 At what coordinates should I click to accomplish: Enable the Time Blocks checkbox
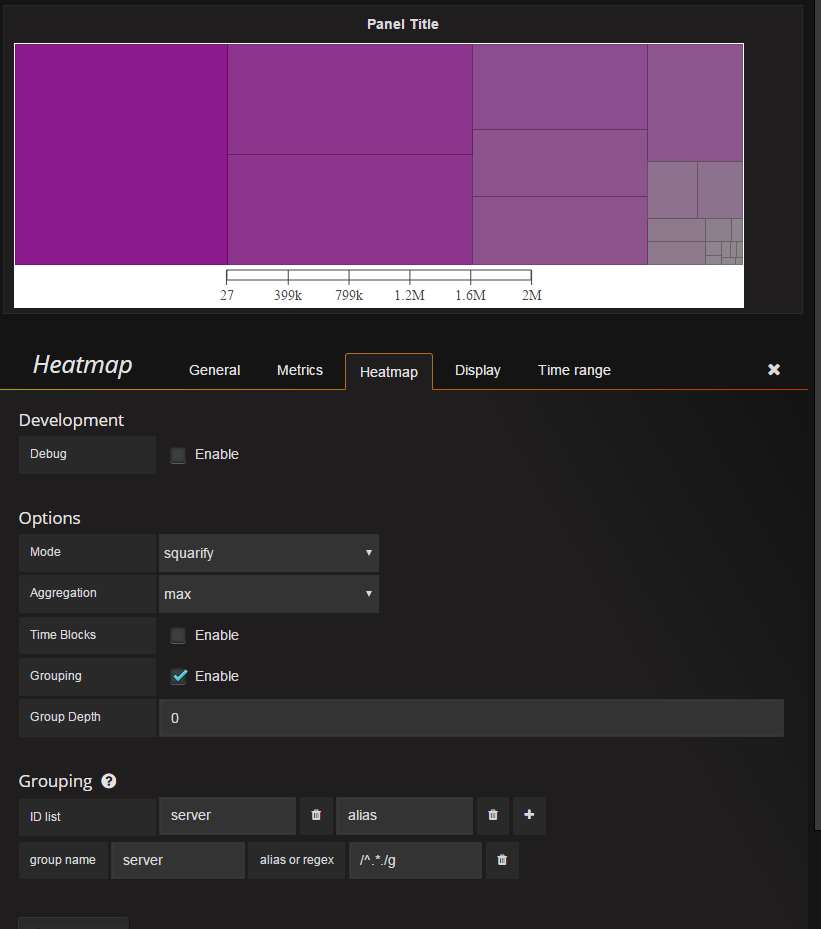(x=178, y=636)
